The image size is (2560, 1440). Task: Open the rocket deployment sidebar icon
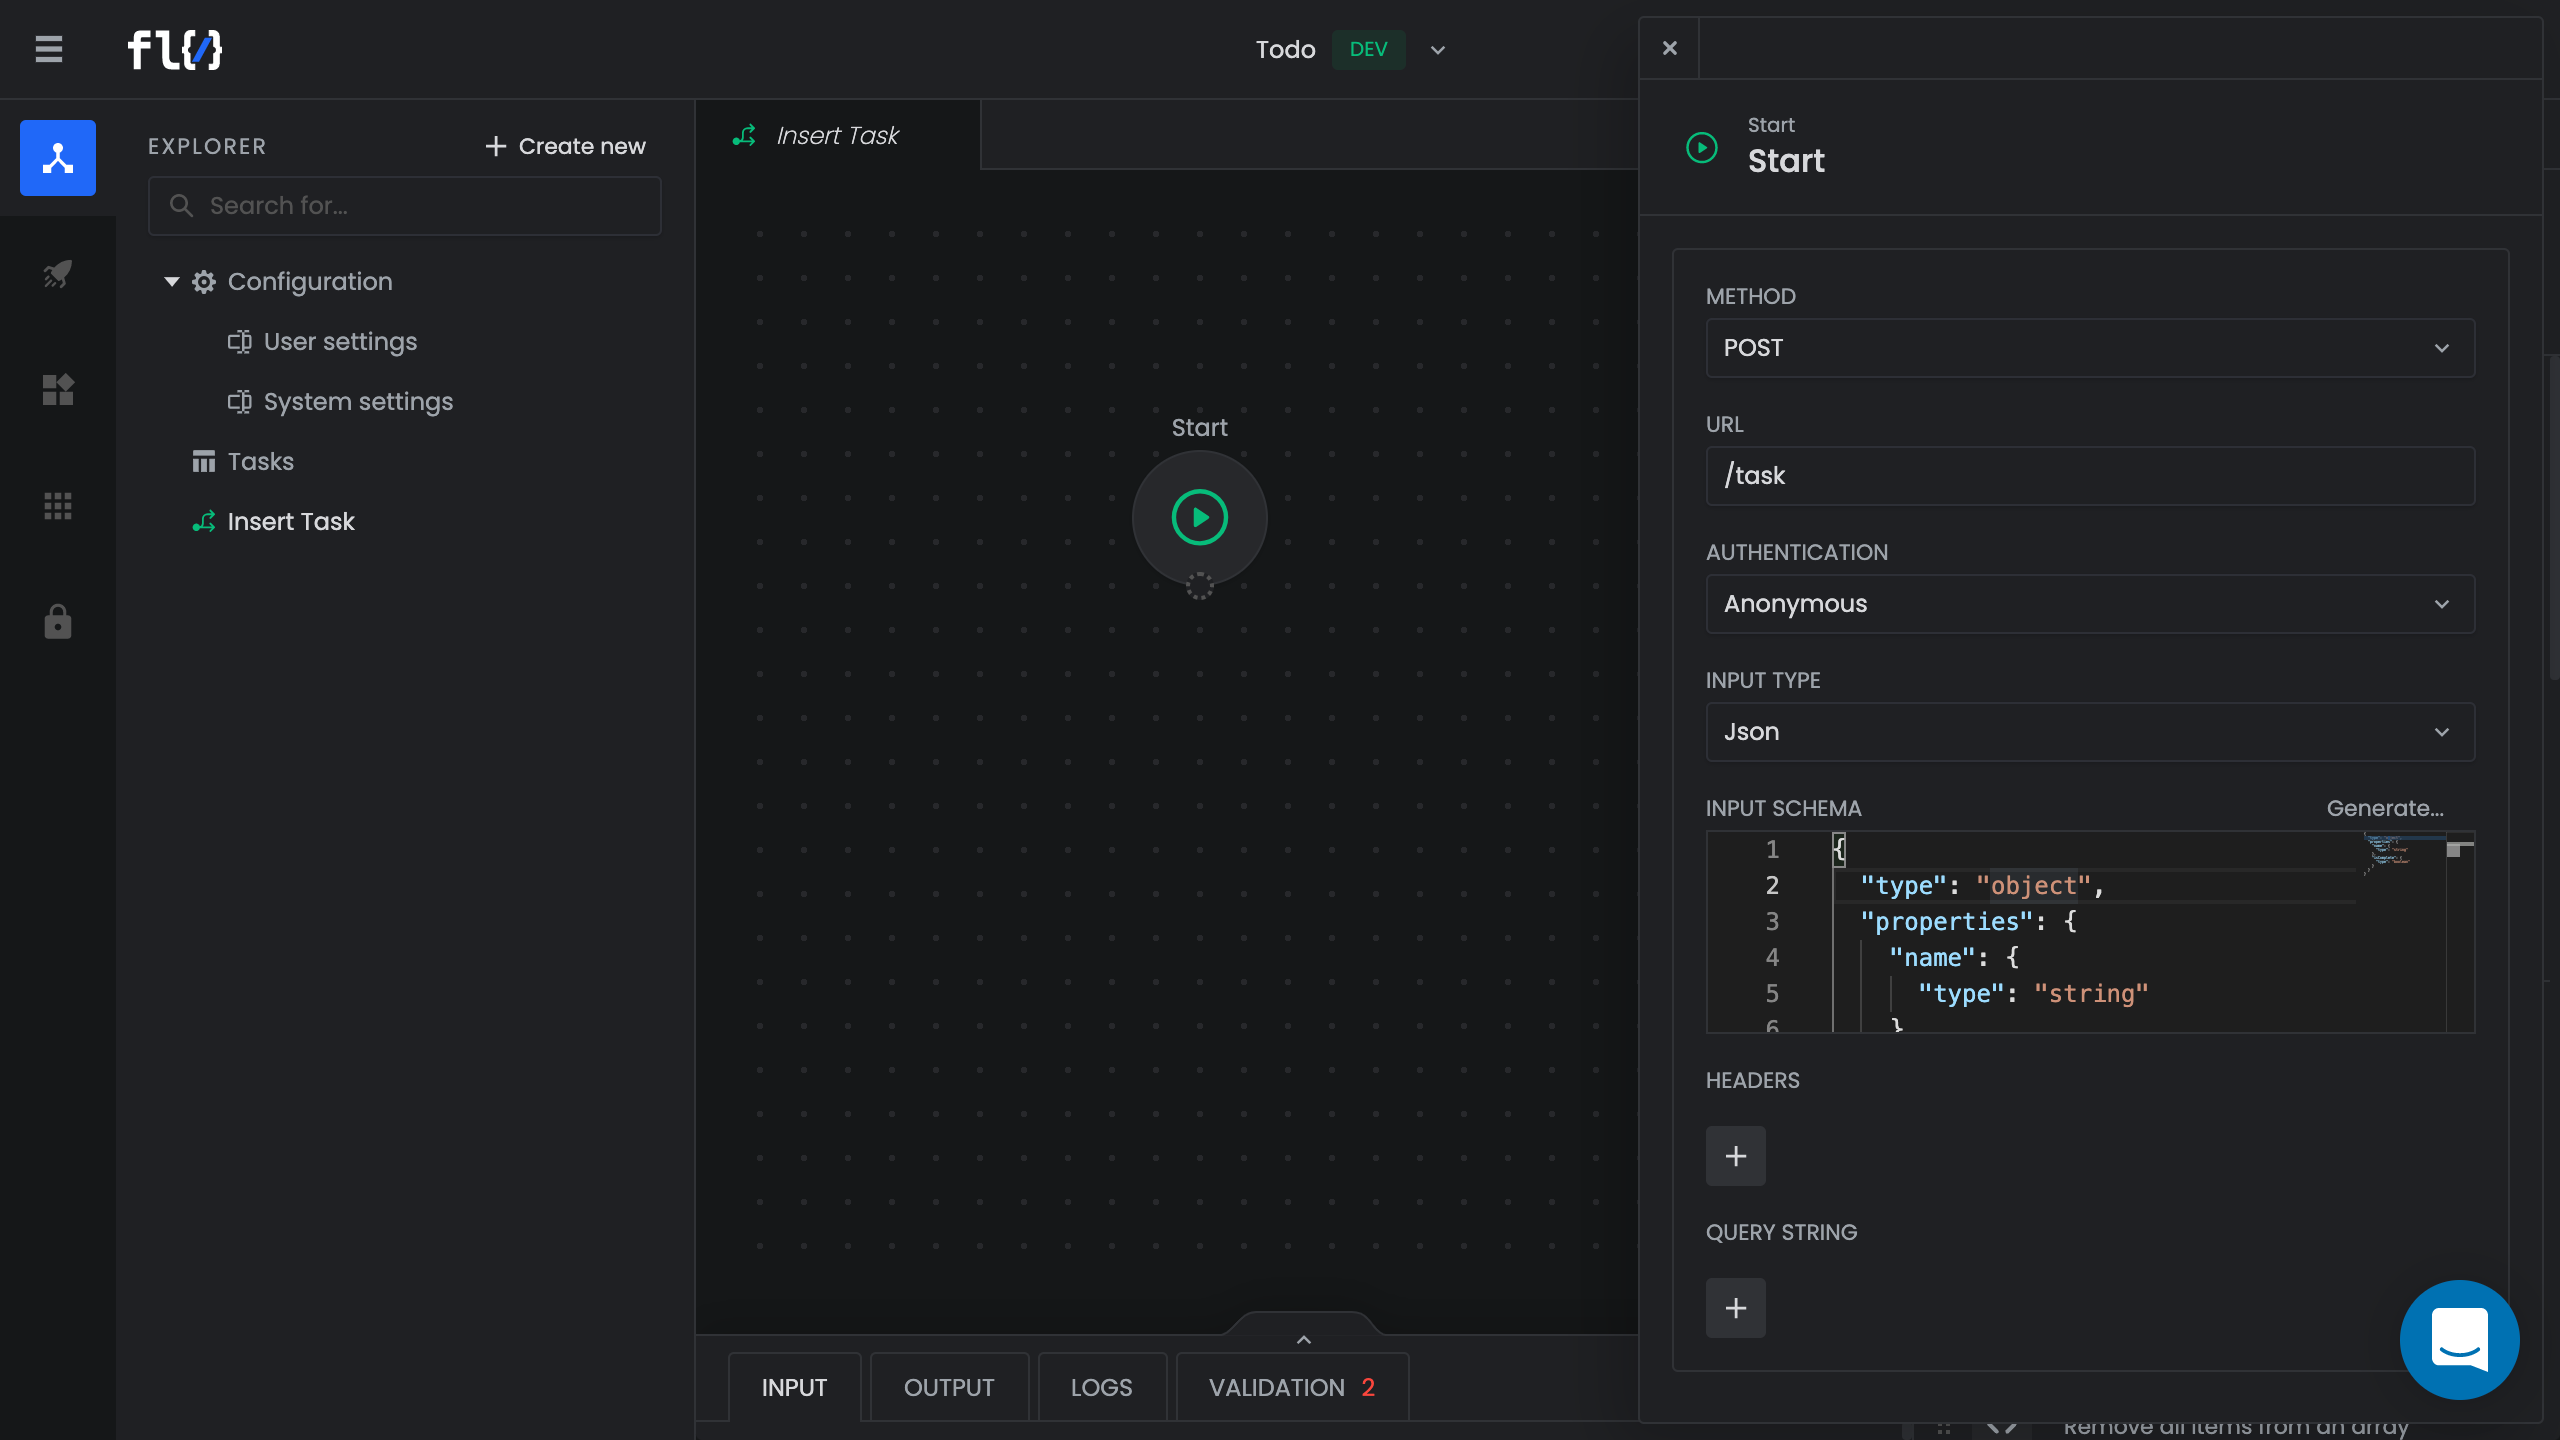pyautogui.click(x=58, y=274)
